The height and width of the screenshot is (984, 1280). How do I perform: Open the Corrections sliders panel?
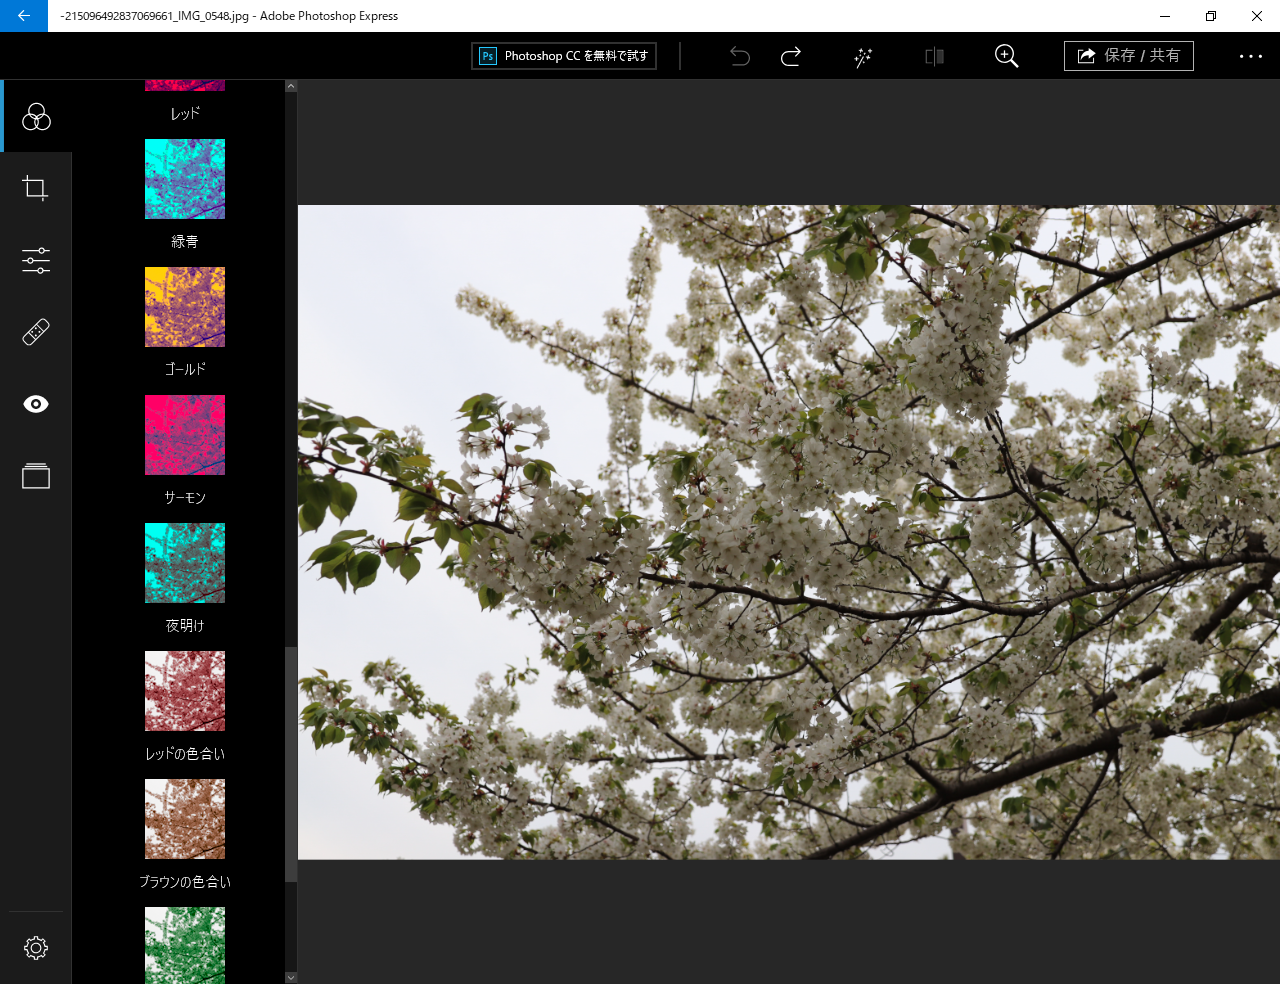point(36,260)
